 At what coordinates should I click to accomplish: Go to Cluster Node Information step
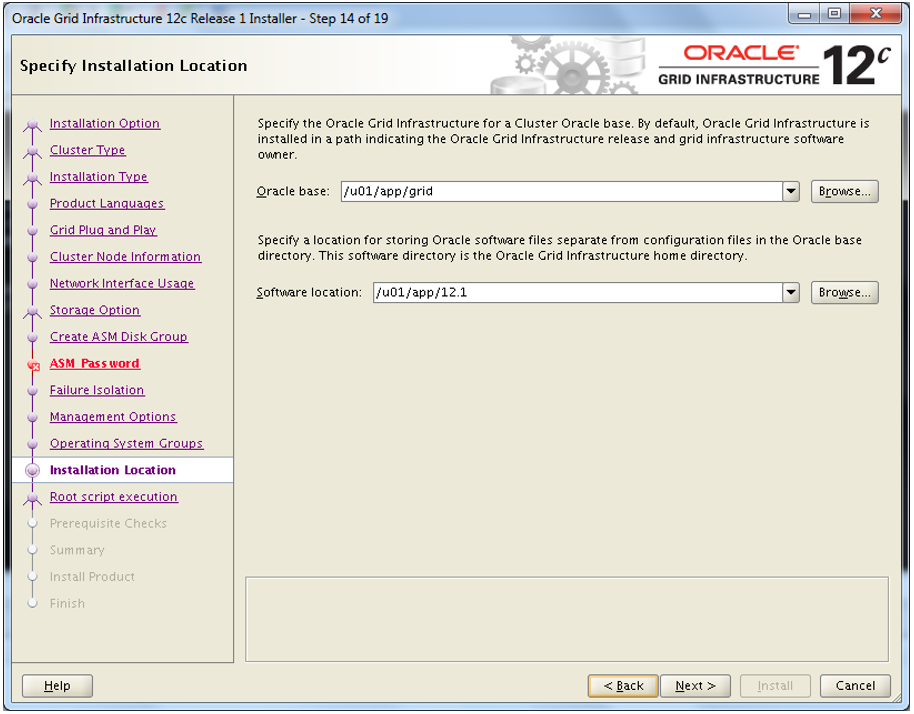125,257
